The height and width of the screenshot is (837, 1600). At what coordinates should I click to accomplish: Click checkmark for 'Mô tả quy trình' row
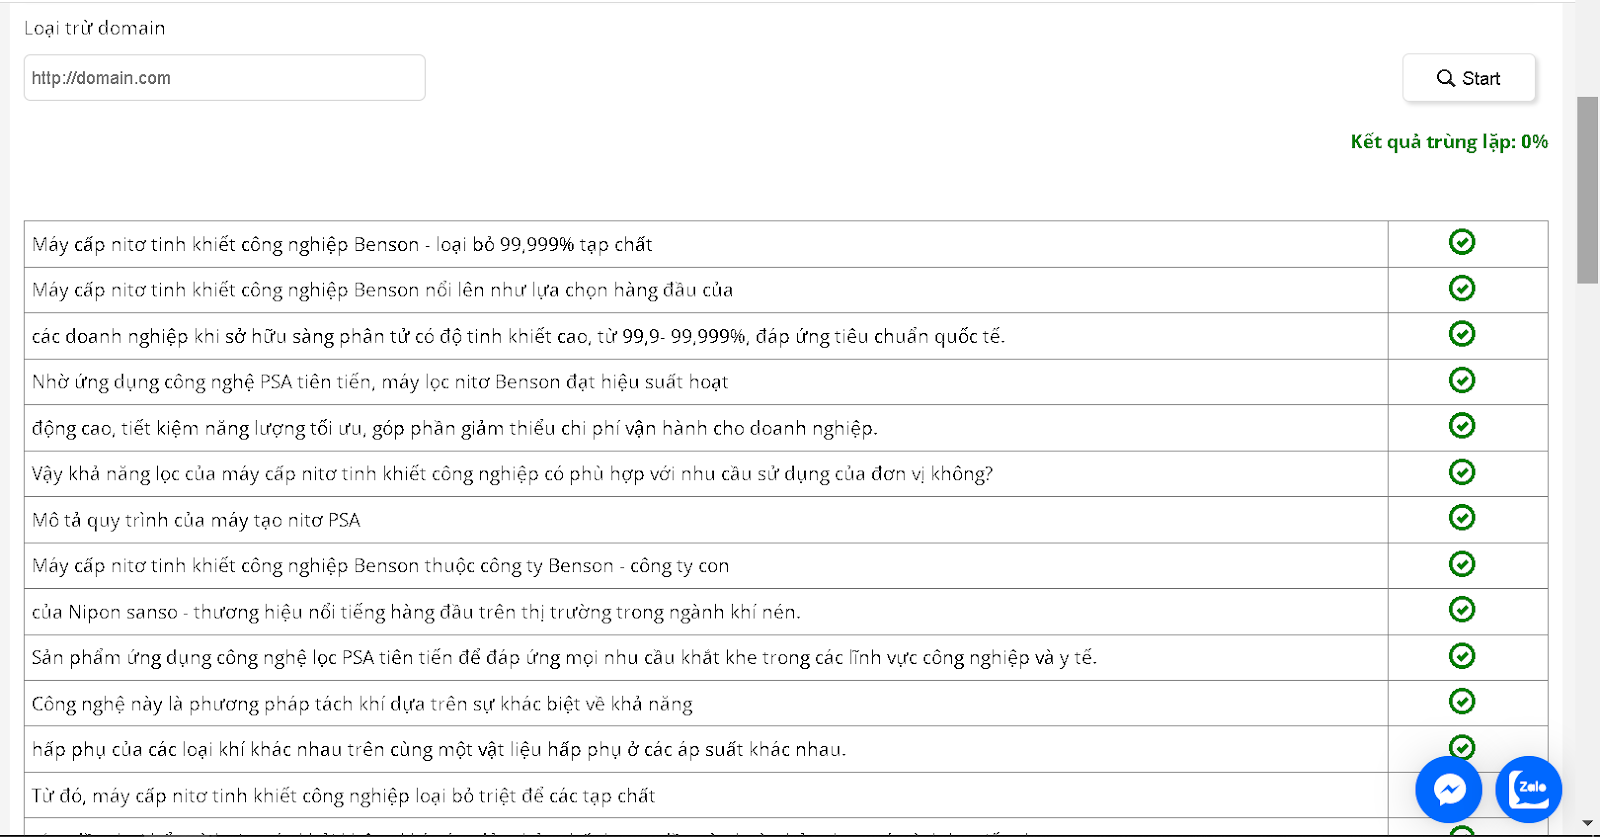[x=1462, y=518]
